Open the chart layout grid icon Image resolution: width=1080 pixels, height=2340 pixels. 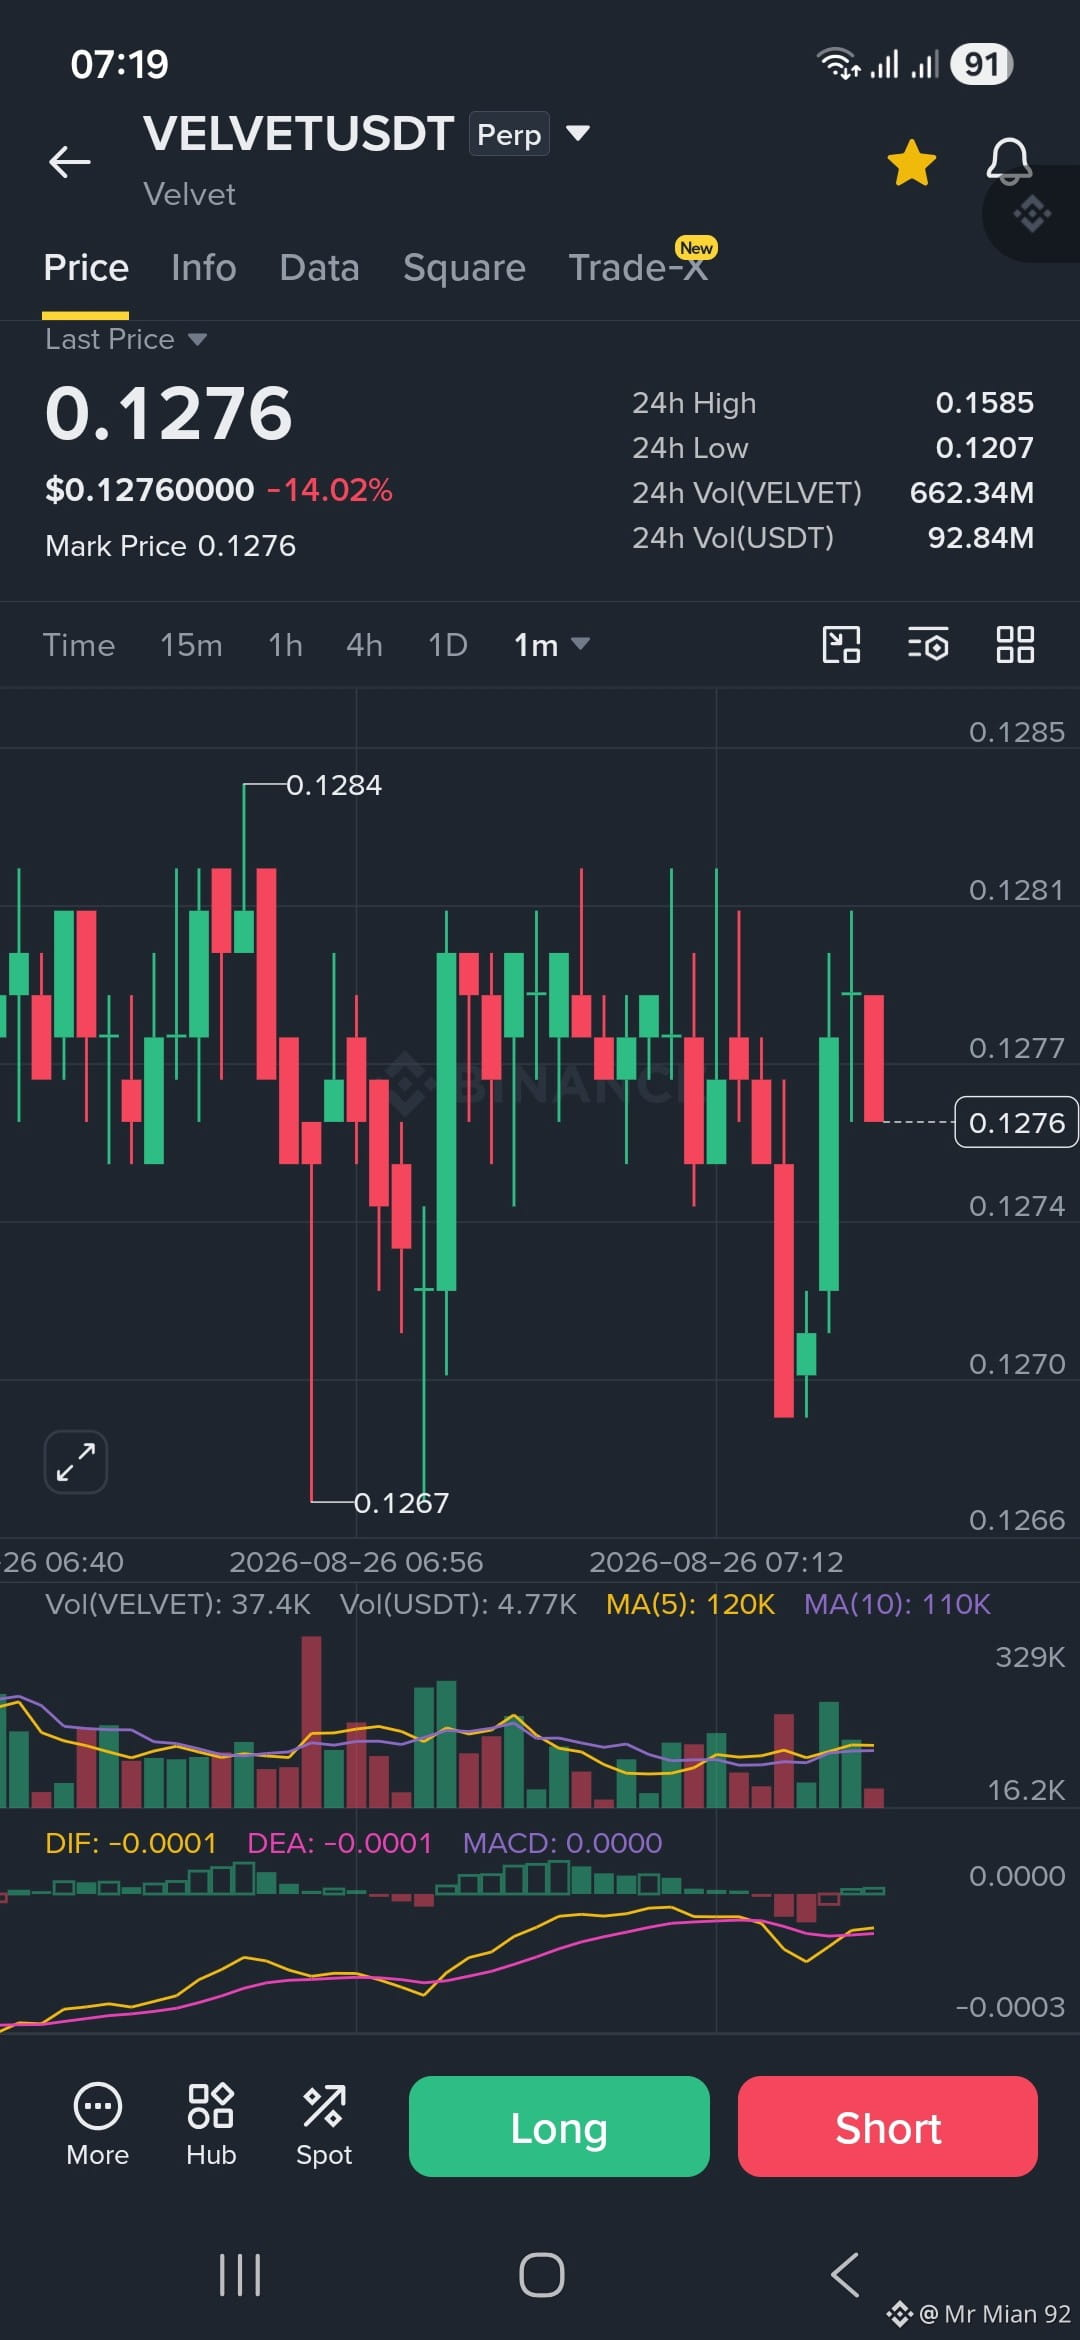click(x=1015, y=645)
